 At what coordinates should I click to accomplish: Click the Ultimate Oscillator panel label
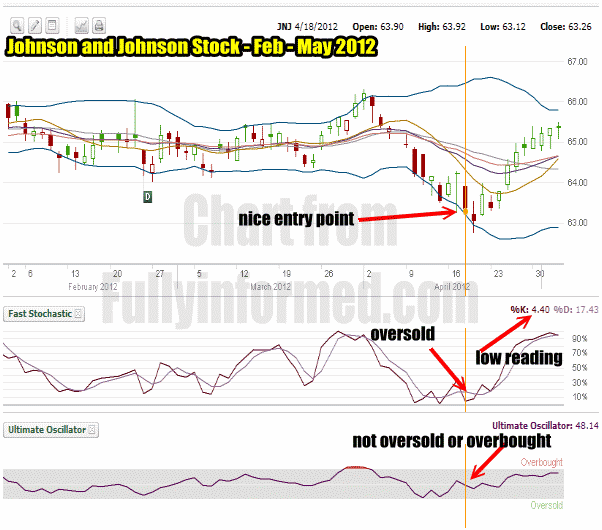click(47, 430)
